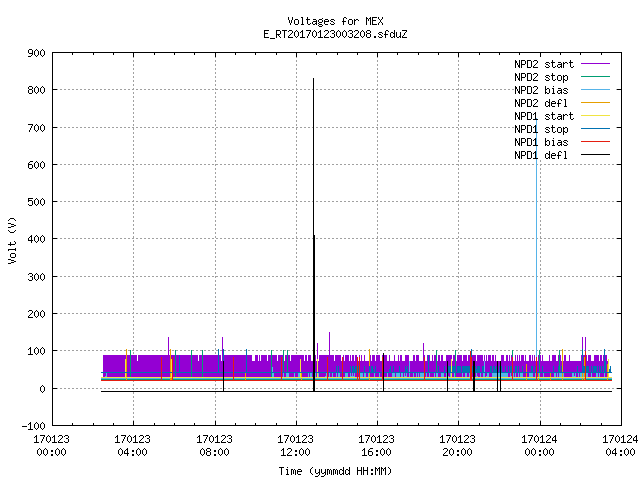Viewport: 640px width, 480px height.
Task: Click the 200 y-axis tick label
Action: click(36, 314)
